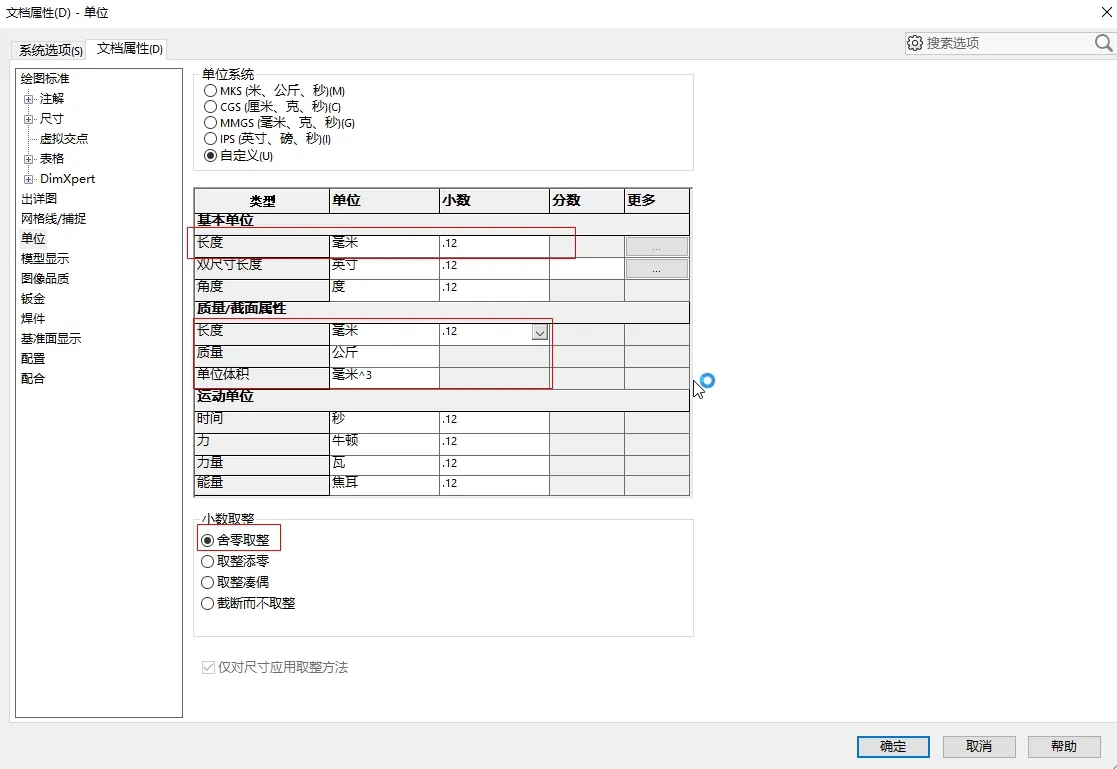Select 钣金 in the tree

33,298
